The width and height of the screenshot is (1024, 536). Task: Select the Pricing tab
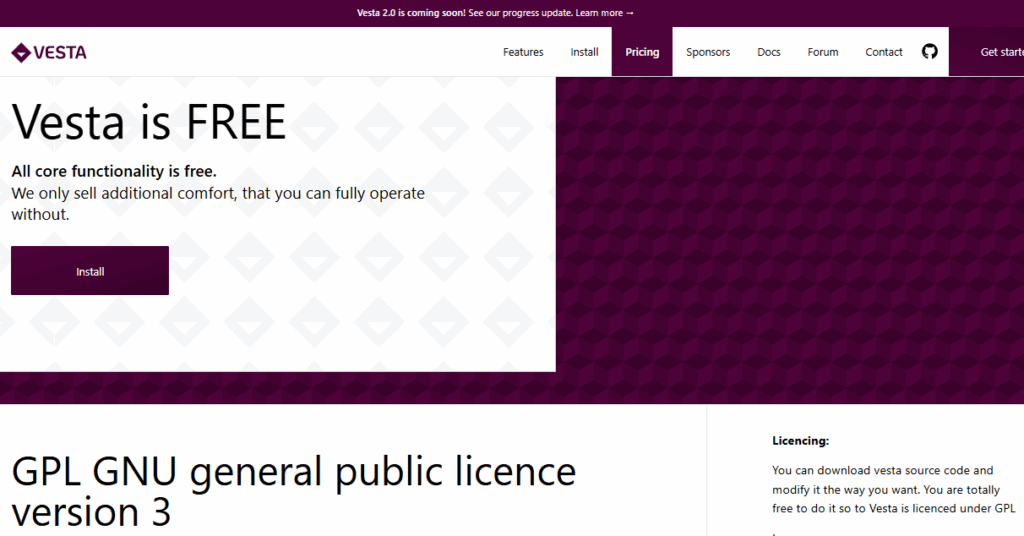click(x=642, y=52)
